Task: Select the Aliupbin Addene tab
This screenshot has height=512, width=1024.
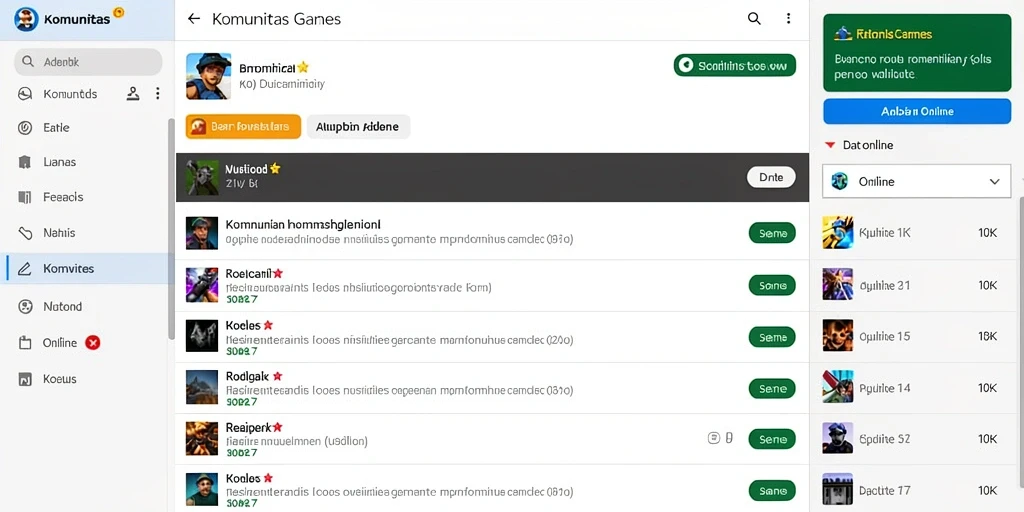Action: point(358,127)
